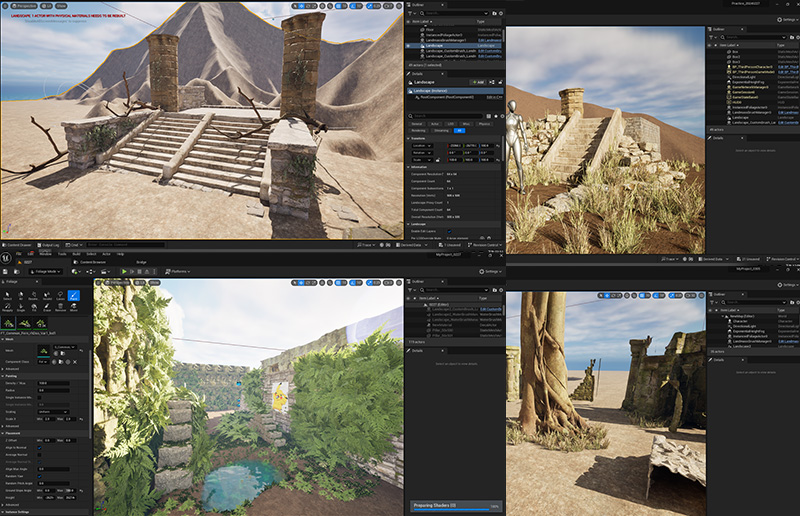This screenshot has height=516, width=800.
Task: Select the Deselect foliage tool
Action: [33, 296]
